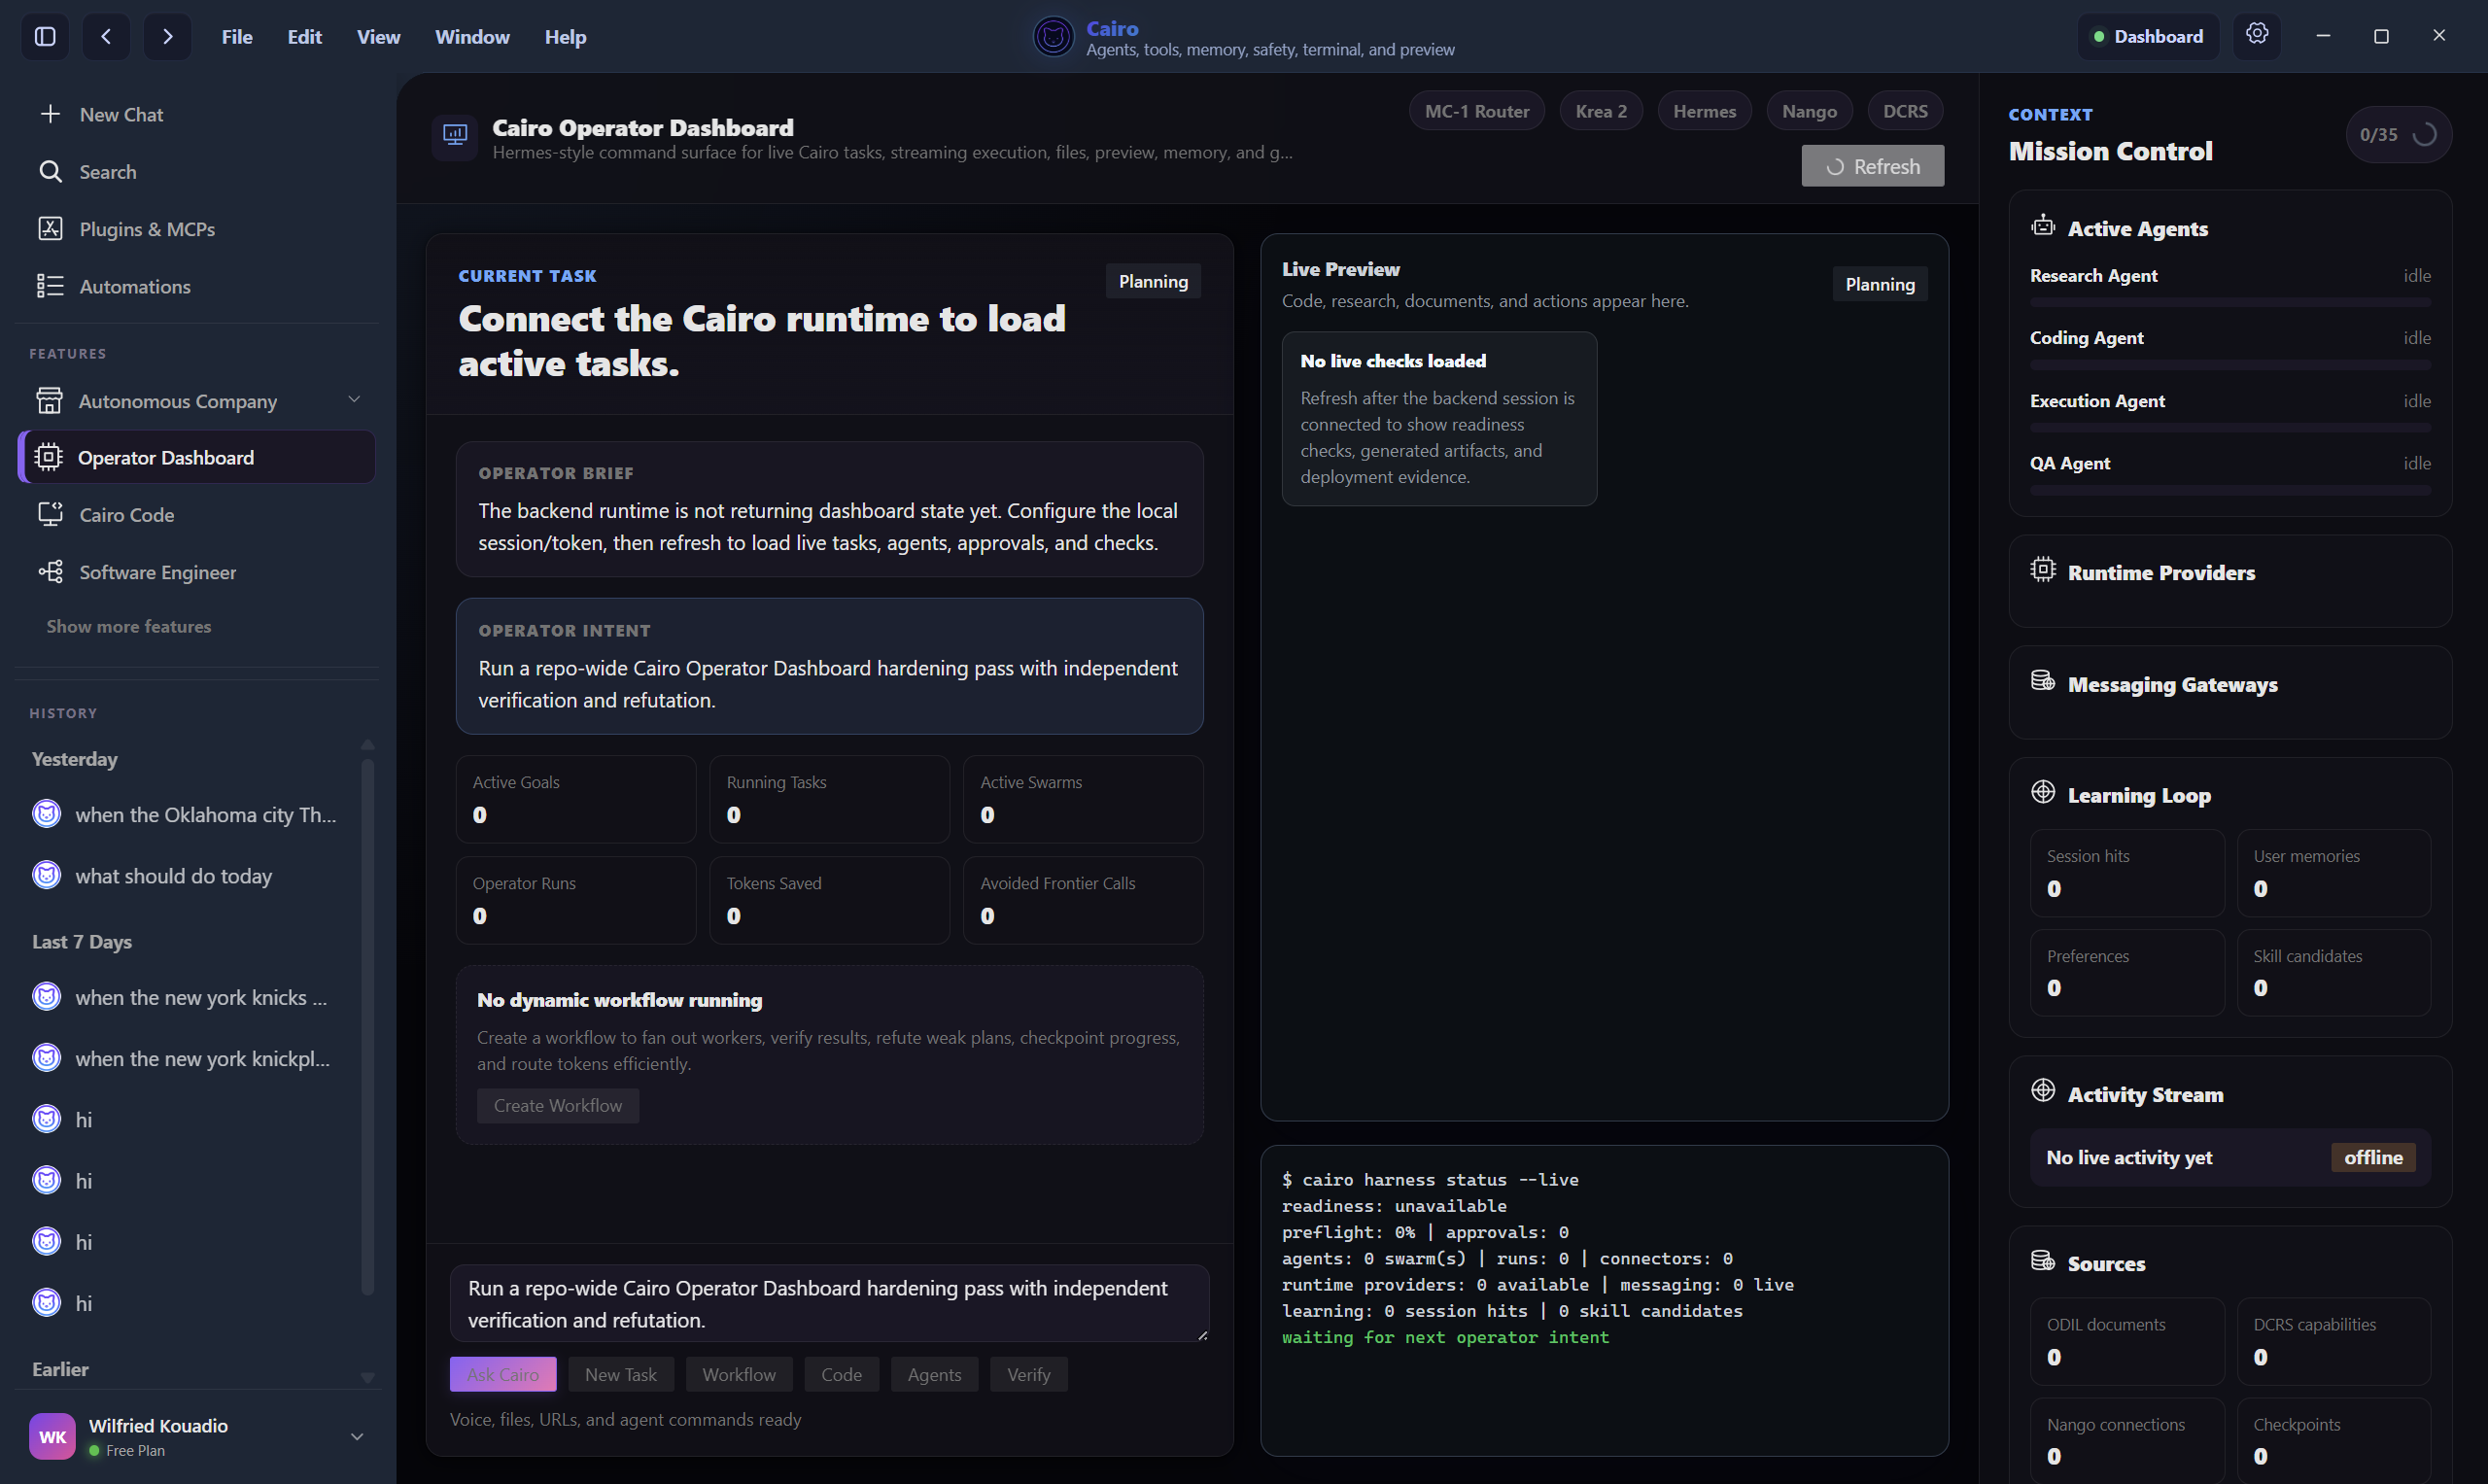Viewport: 2488px width, 1484px height.
Task: Click Show more features link
Action: coord(128,626)
